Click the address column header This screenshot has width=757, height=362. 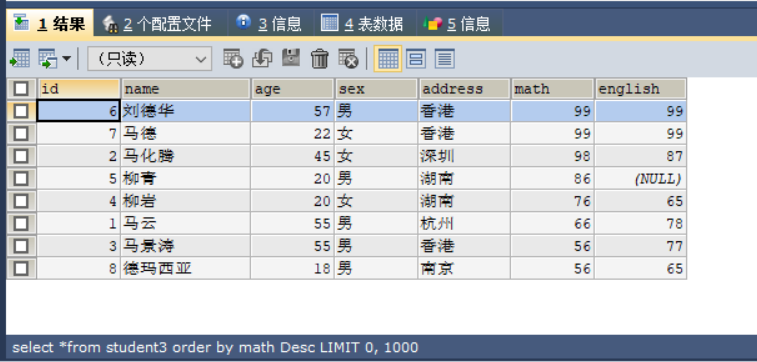(x=464, y=89)
